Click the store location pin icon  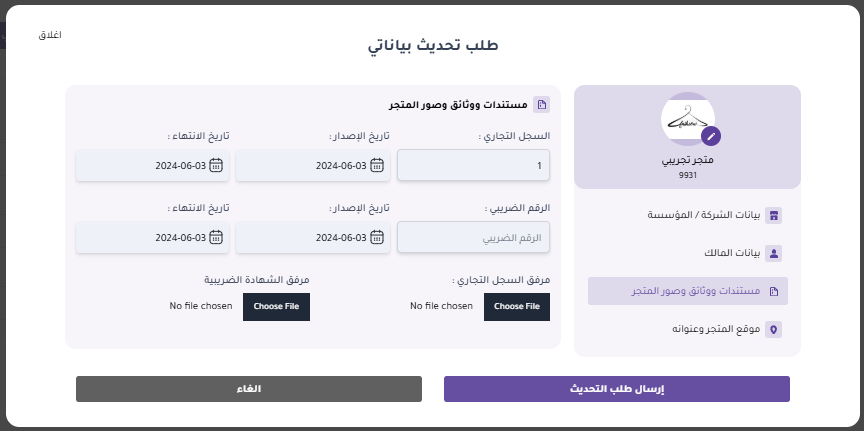(773, 328)
